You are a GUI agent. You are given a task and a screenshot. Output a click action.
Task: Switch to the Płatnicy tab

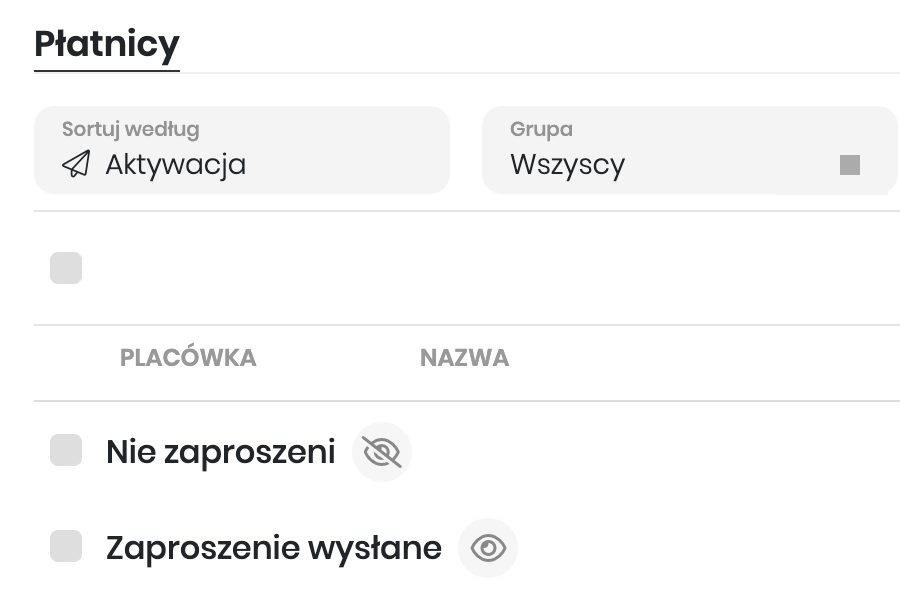(x=107, y=44)
